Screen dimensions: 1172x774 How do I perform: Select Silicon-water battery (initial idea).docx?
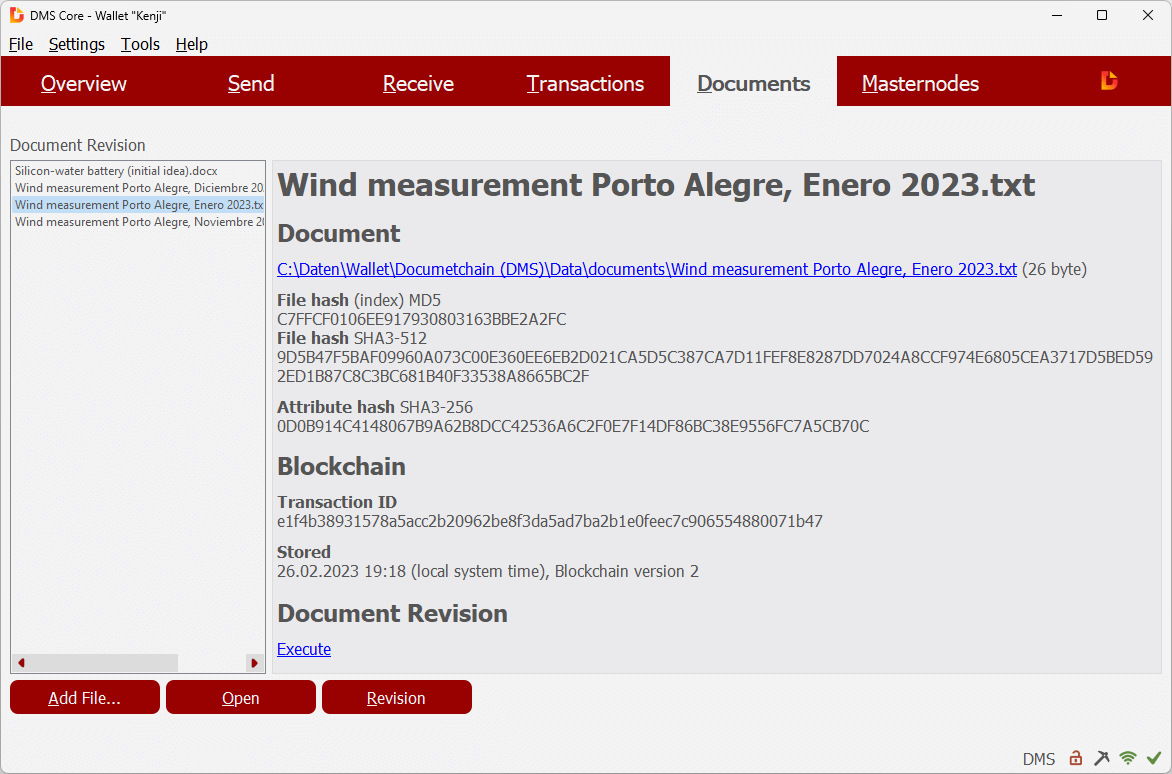(x=138, y=171)
